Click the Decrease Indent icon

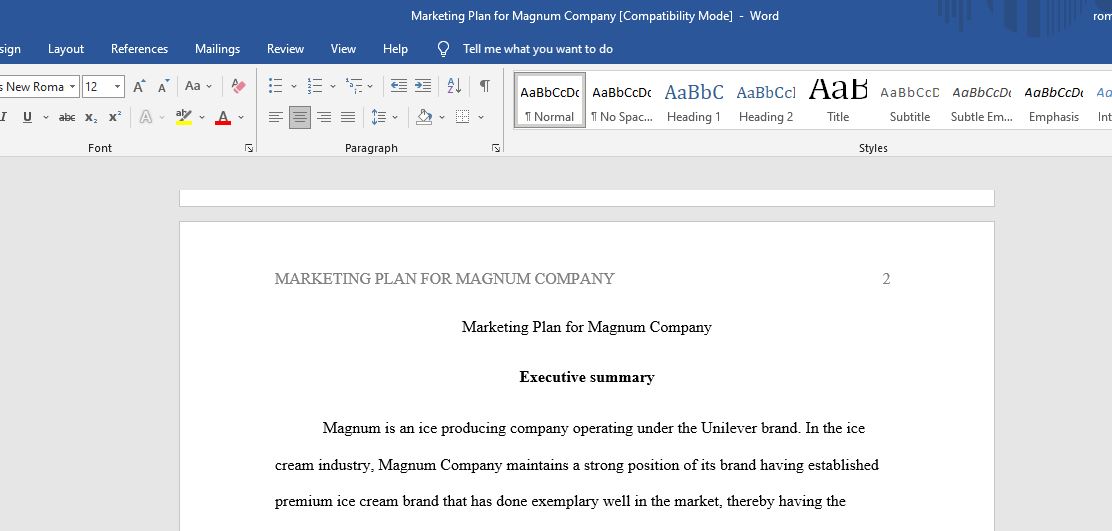(x=399, y=86)
